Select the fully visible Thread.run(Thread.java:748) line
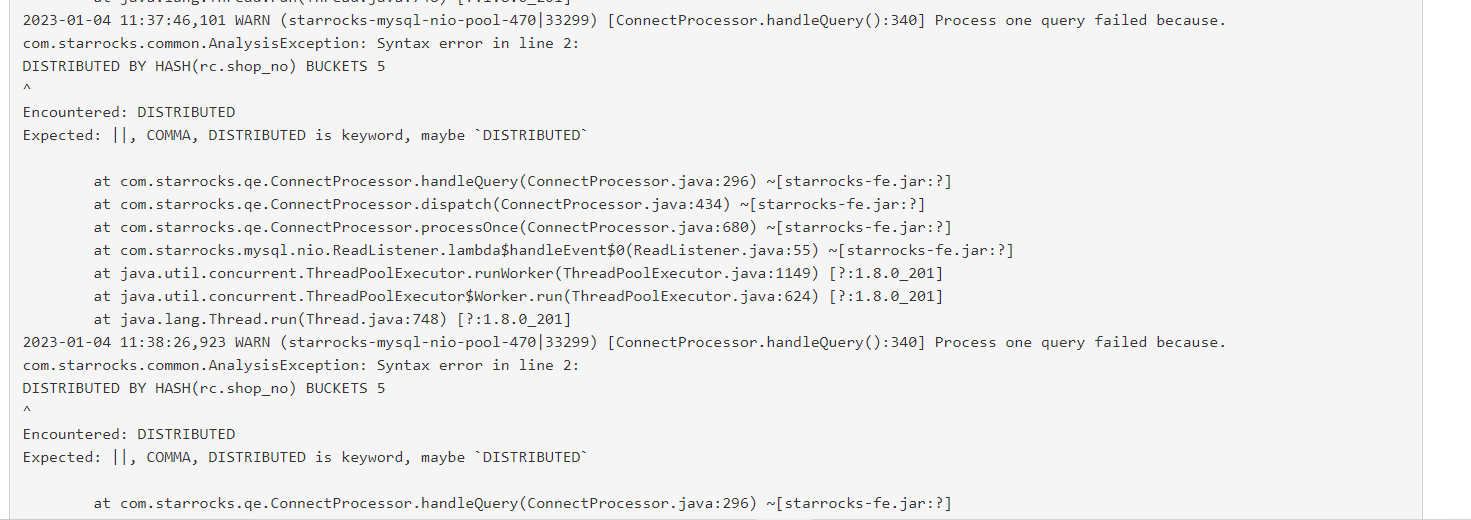The image size is (1471, 520). 333,319
